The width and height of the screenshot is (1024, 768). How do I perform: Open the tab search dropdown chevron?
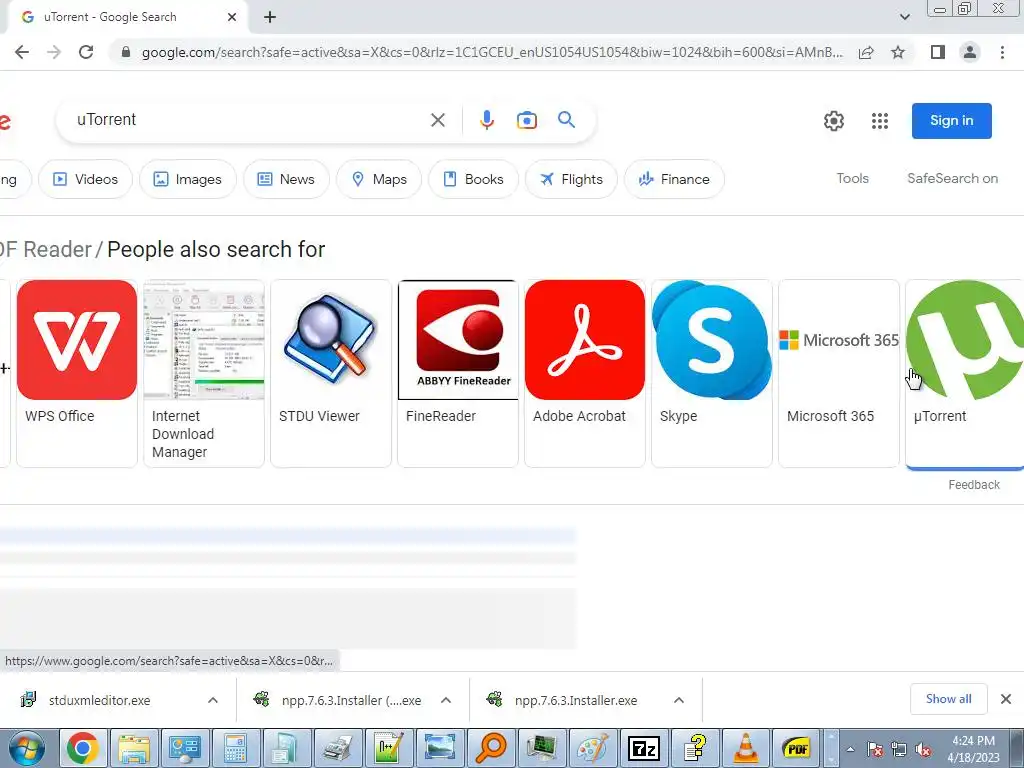904,17
